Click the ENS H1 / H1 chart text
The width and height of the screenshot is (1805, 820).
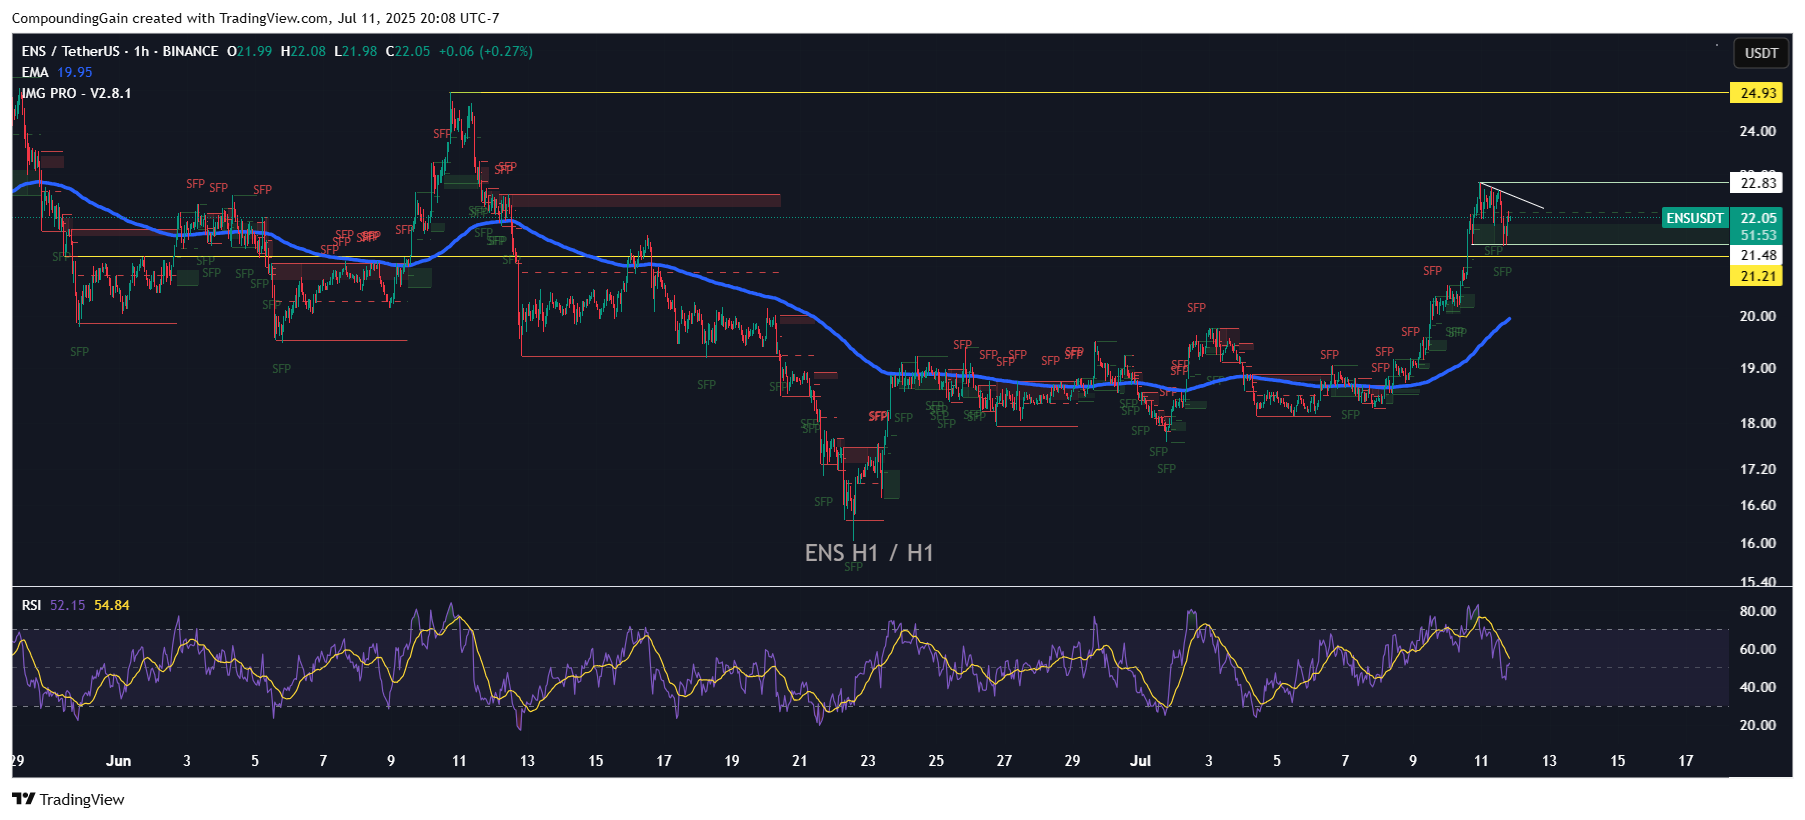[869, 553]
